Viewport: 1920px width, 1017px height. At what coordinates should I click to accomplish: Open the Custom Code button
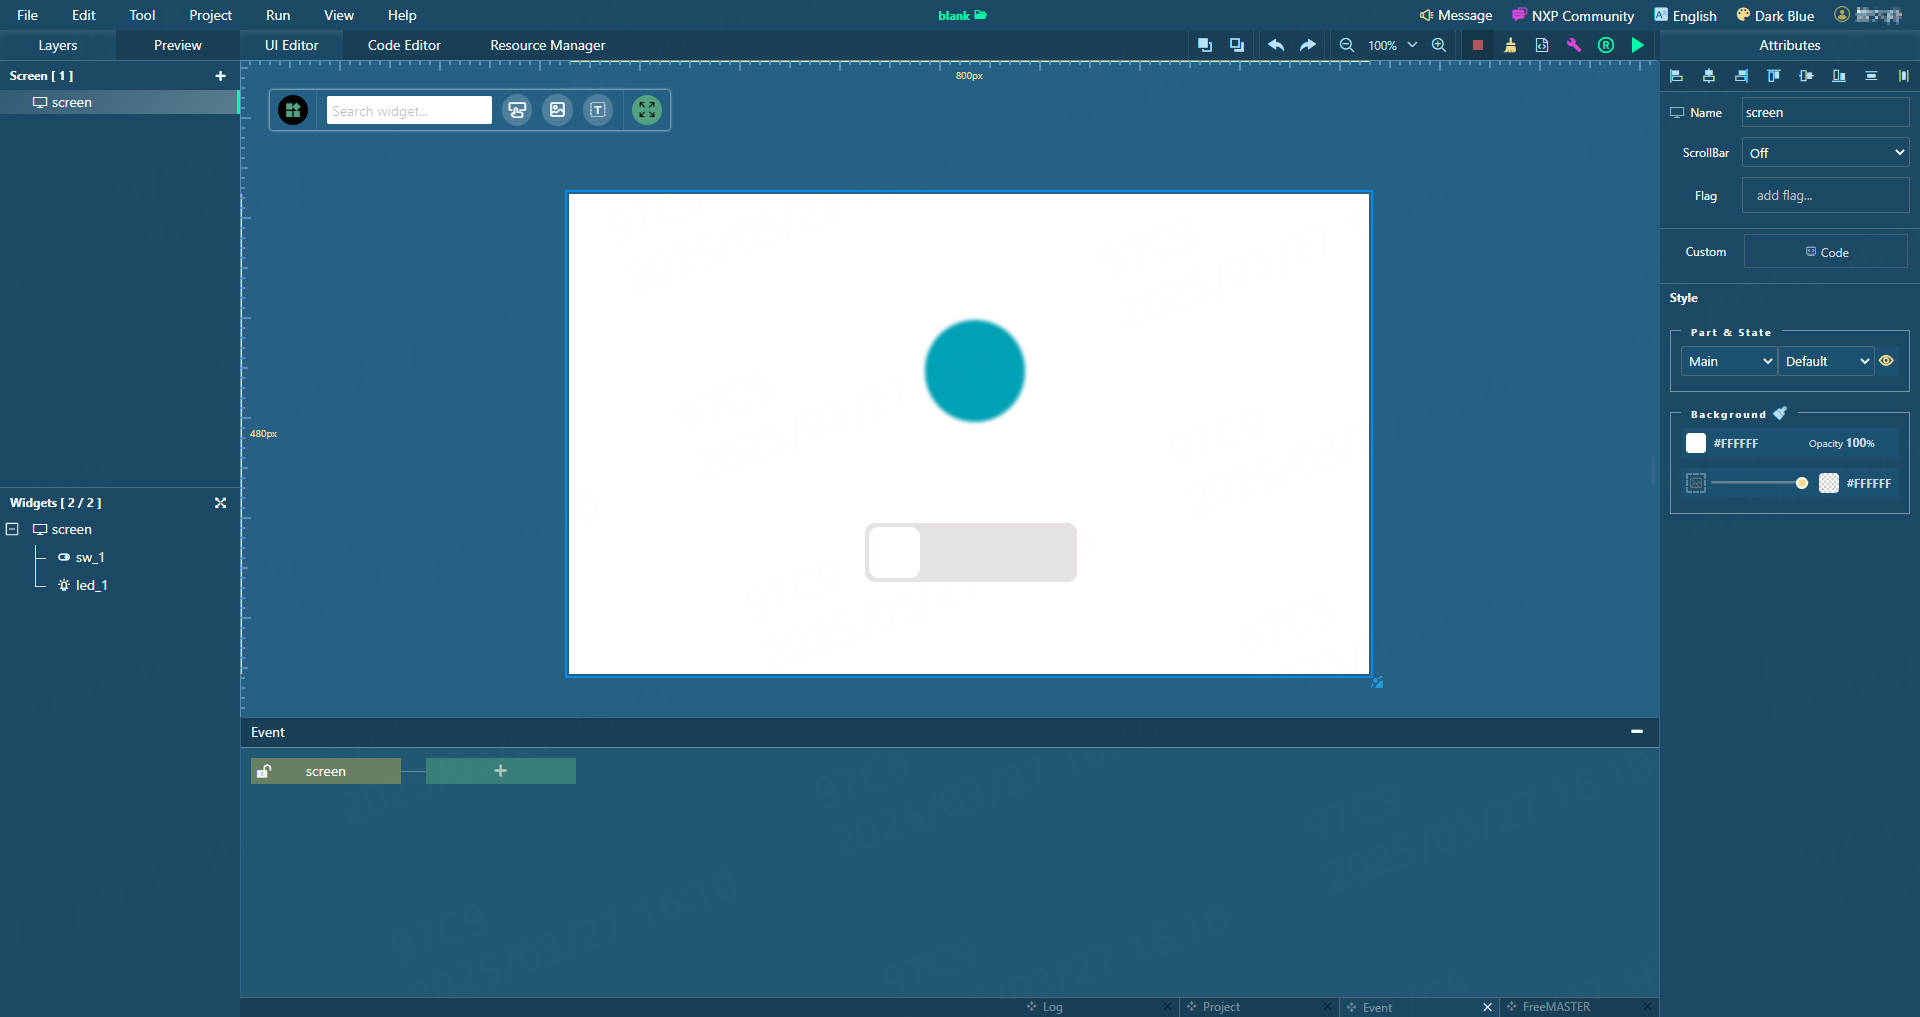pyautogui.click(x=1826, y=252)
